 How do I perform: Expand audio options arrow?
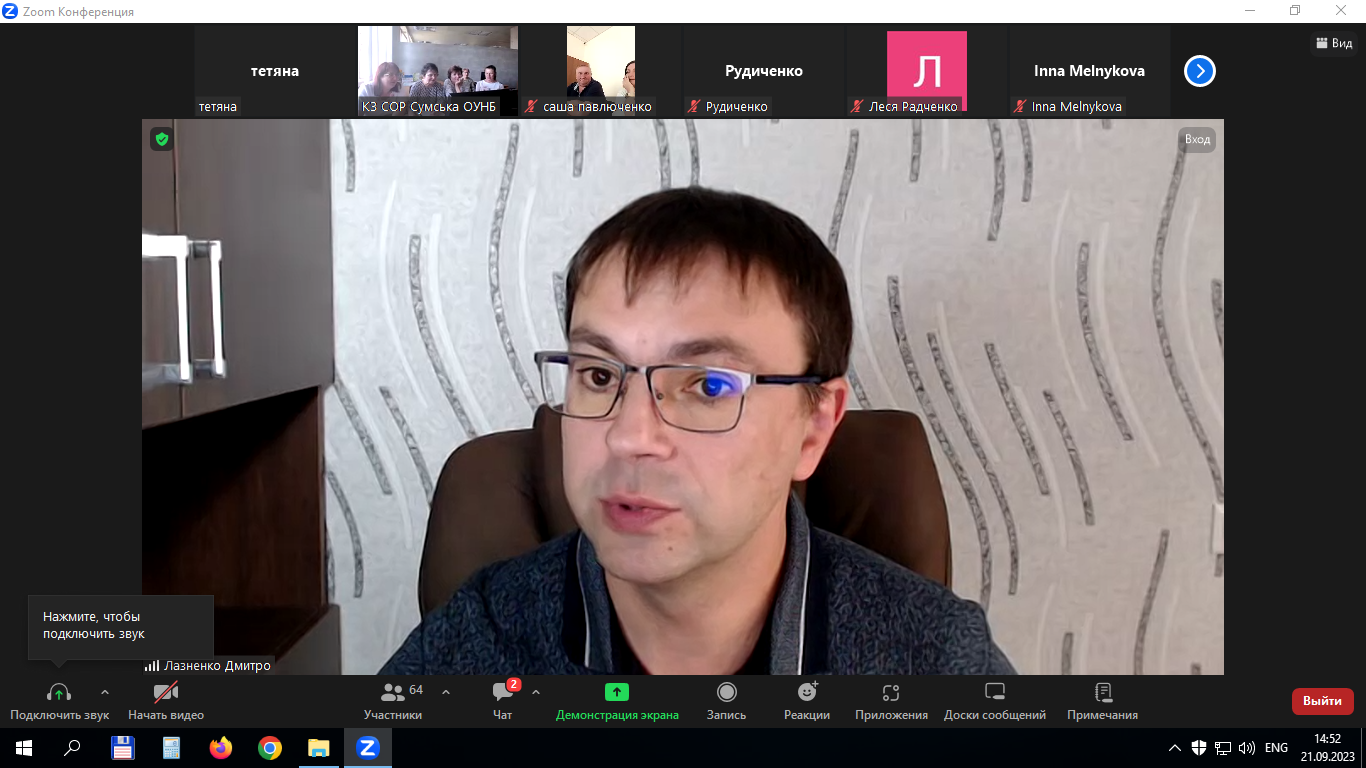(105, 692)
